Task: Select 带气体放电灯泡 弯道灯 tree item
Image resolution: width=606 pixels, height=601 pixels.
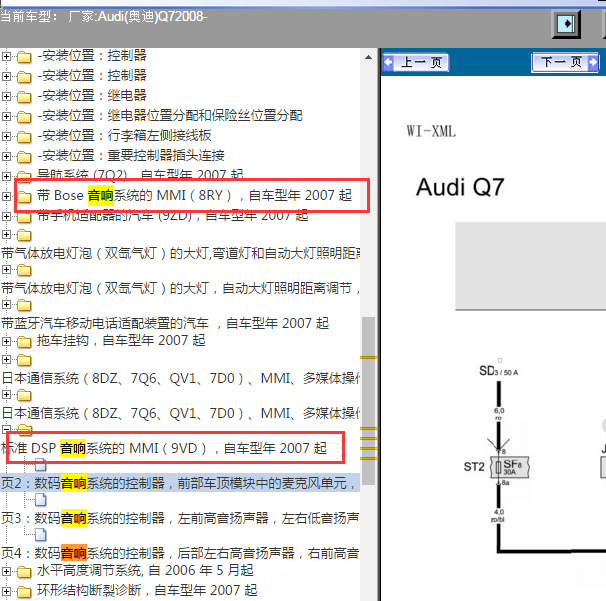Action: [x=181, y=254]
